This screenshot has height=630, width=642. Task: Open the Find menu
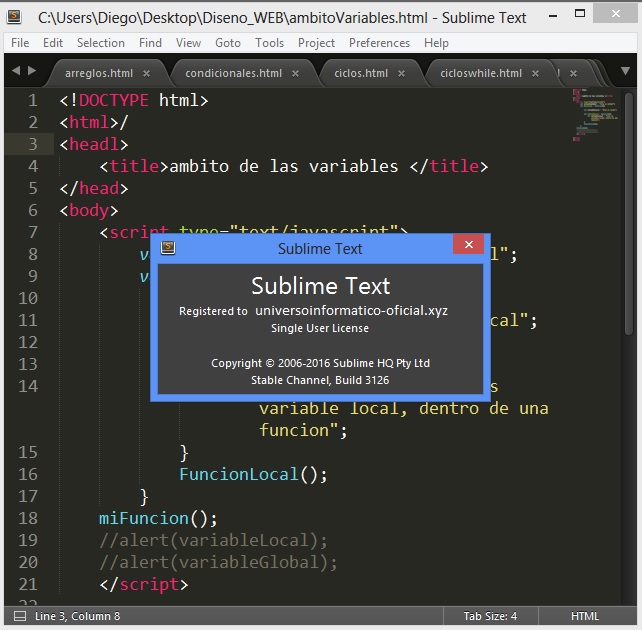(x=150, y=43)
